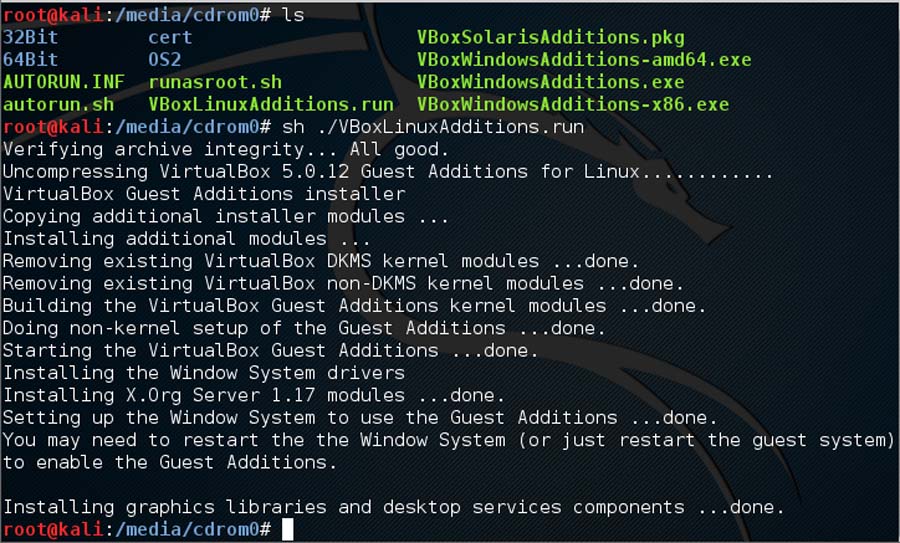Click the 32Bit directory name
Viewport: 900px width, 543px height.
pyautogui.click(x=30, y=38)
